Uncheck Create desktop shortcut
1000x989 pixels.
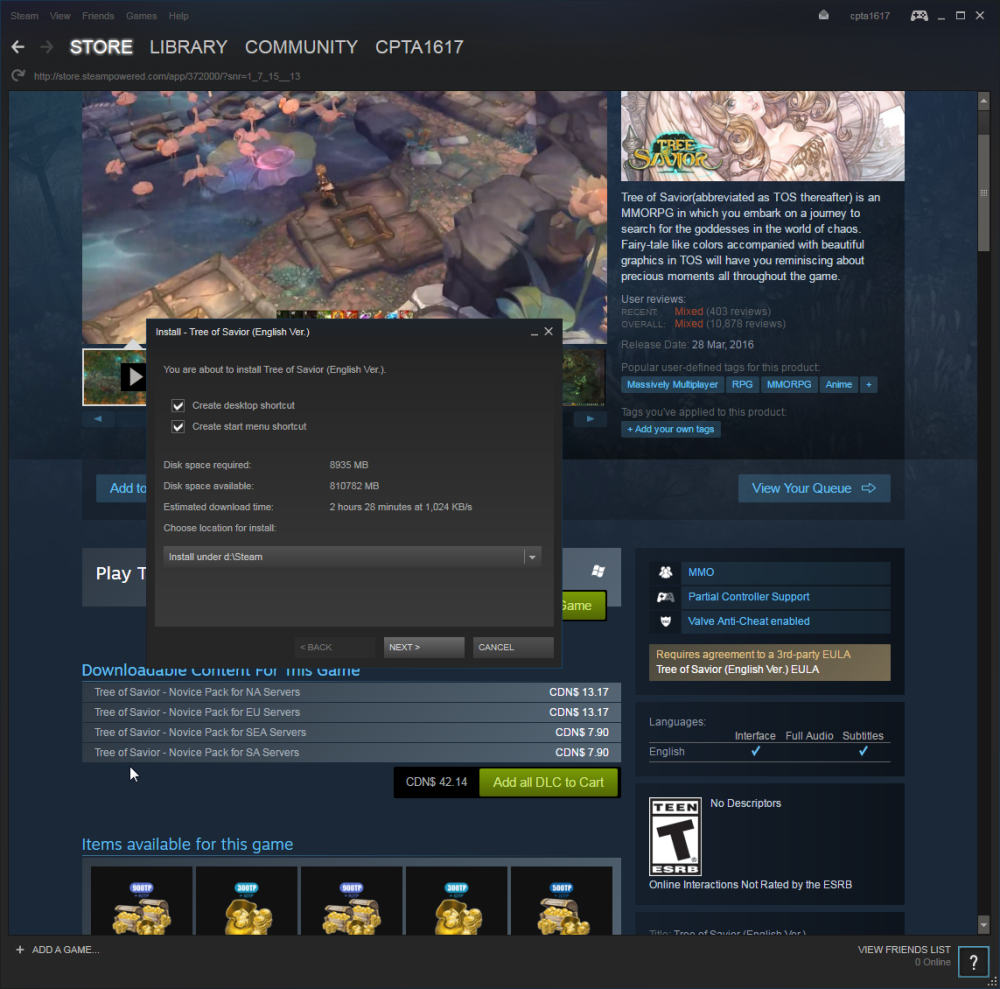pyautogui.click(x=178, y=406)
